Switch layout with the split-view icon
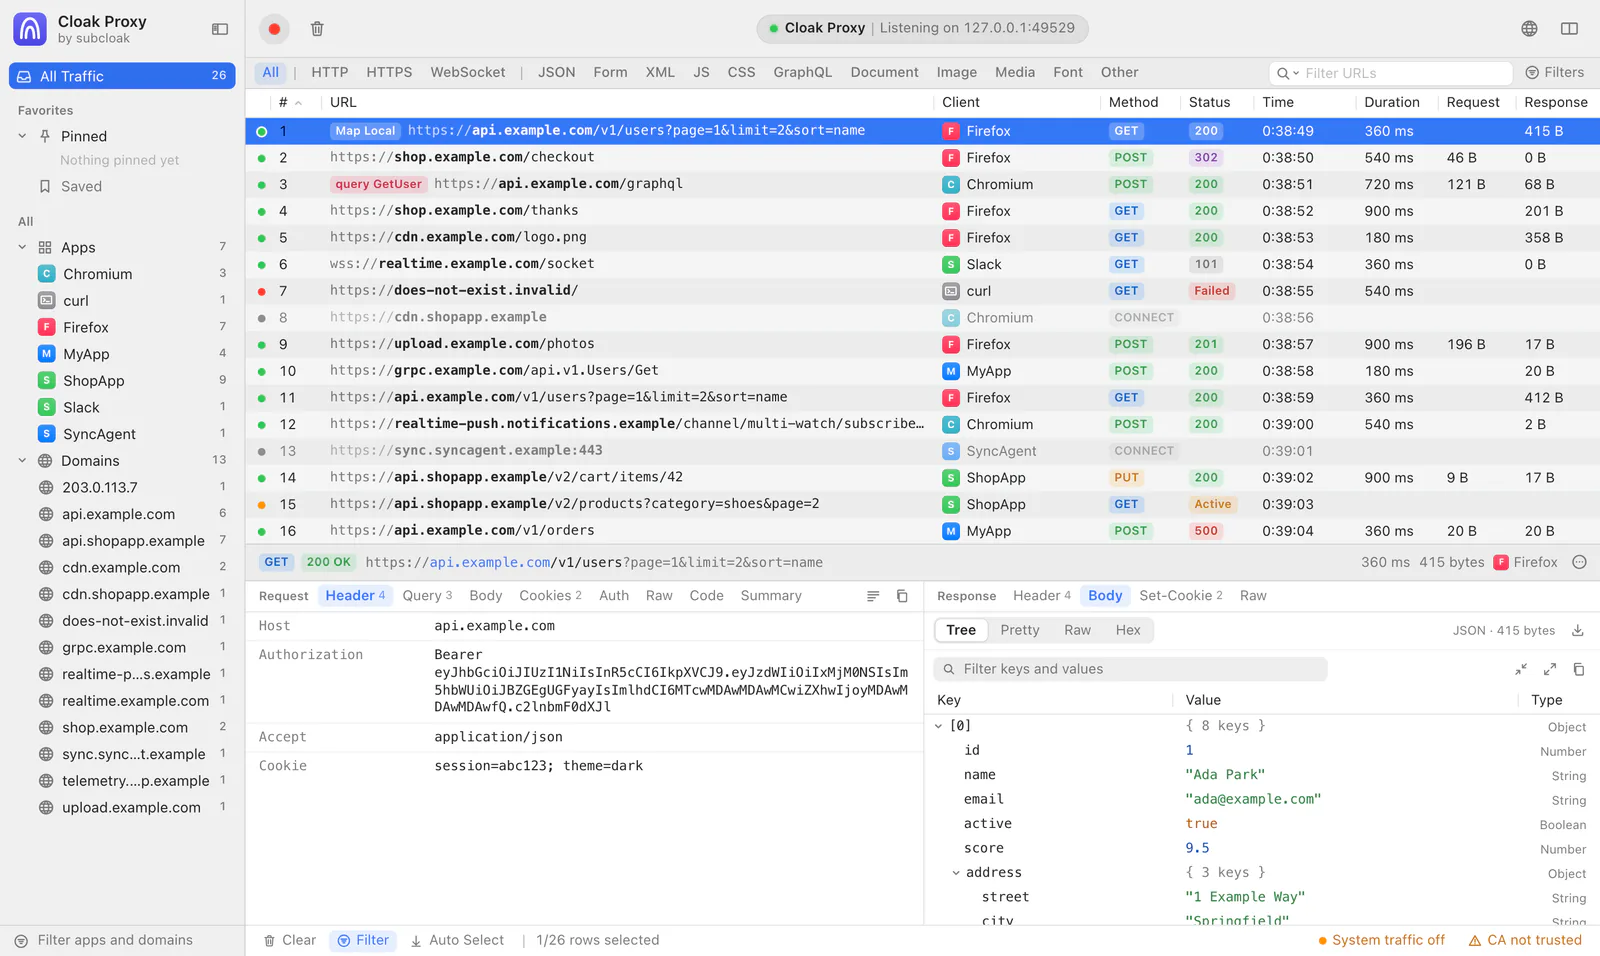The height and width of the screenshot is (956, 1600). coord(1569,29)
